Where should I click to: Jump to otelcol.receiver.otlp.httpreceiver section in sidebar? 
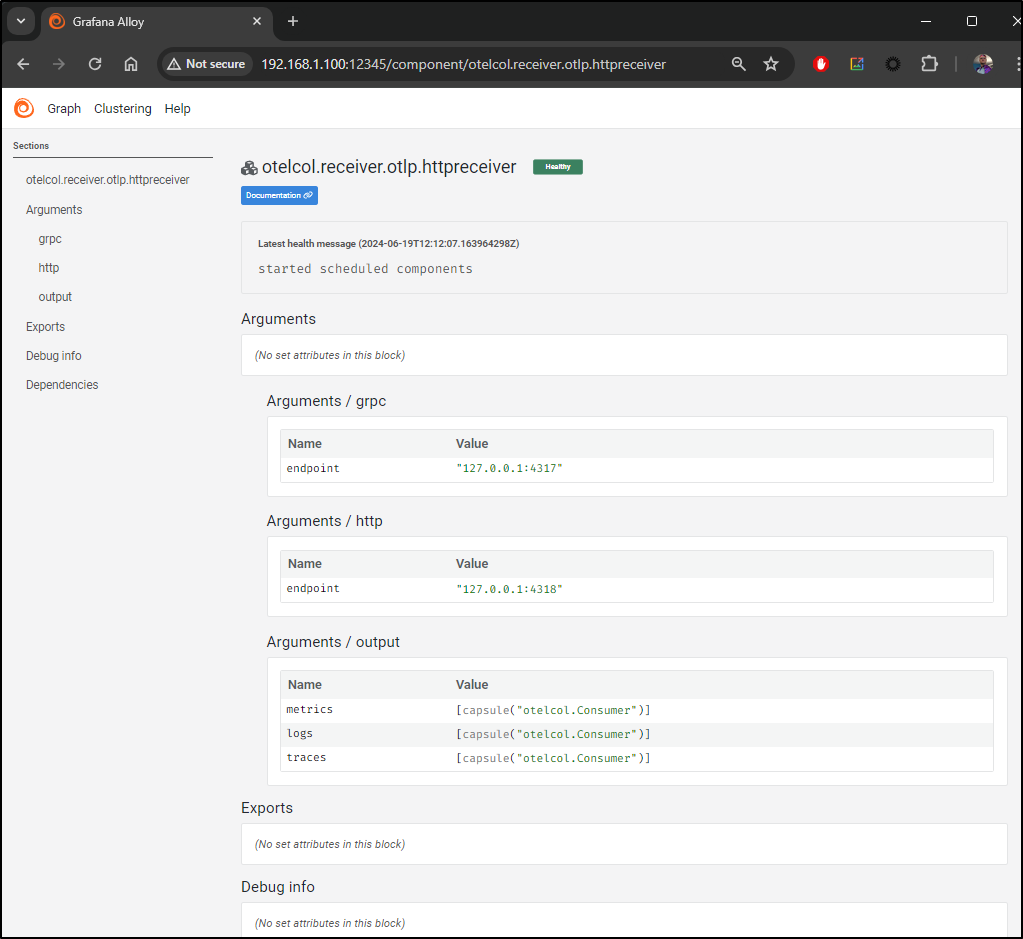click(108, 179)
